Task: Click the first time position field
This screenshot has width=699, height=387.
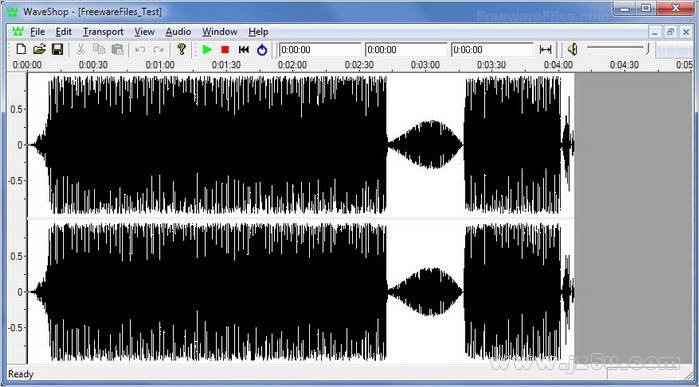Action: point(320,49)
